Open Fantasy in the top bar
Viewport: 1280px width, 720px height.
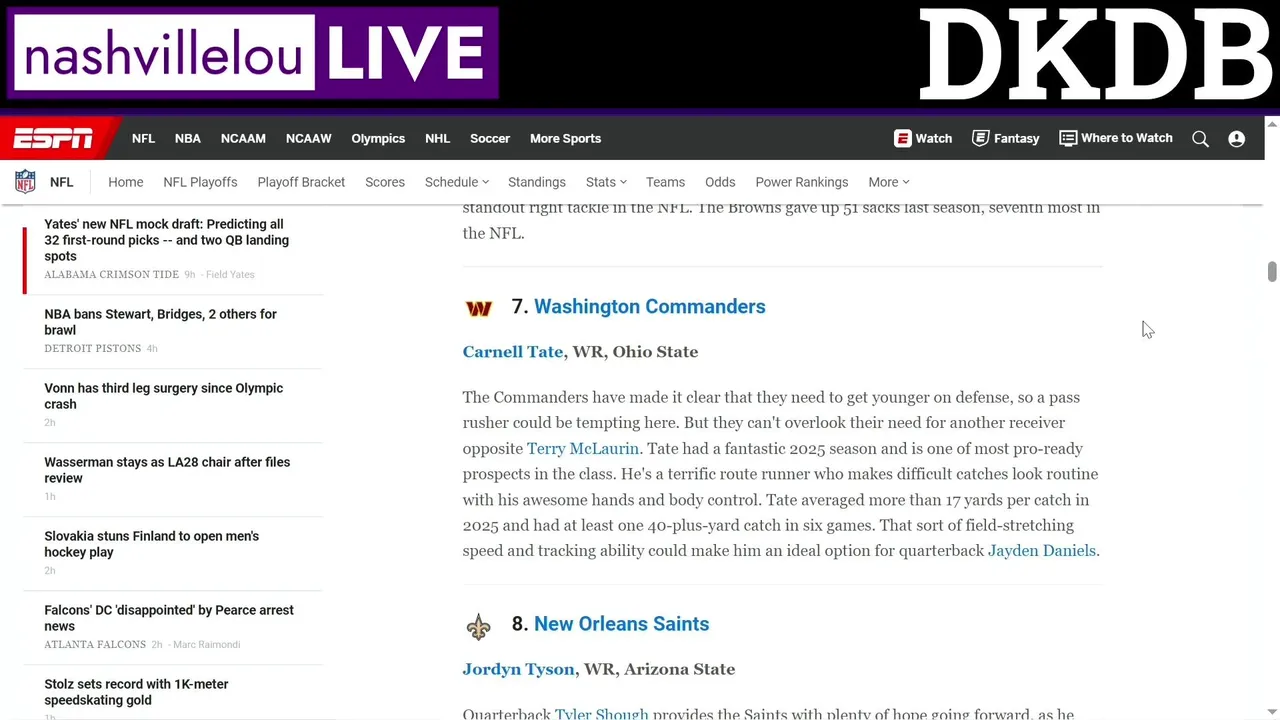(x=1006, y=138)
